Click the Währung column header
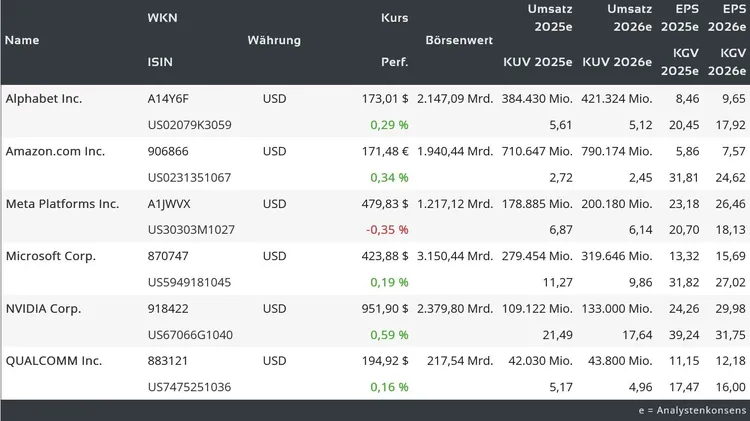Image resolution: width=750 pixels, height=421 pixels. 274,40
